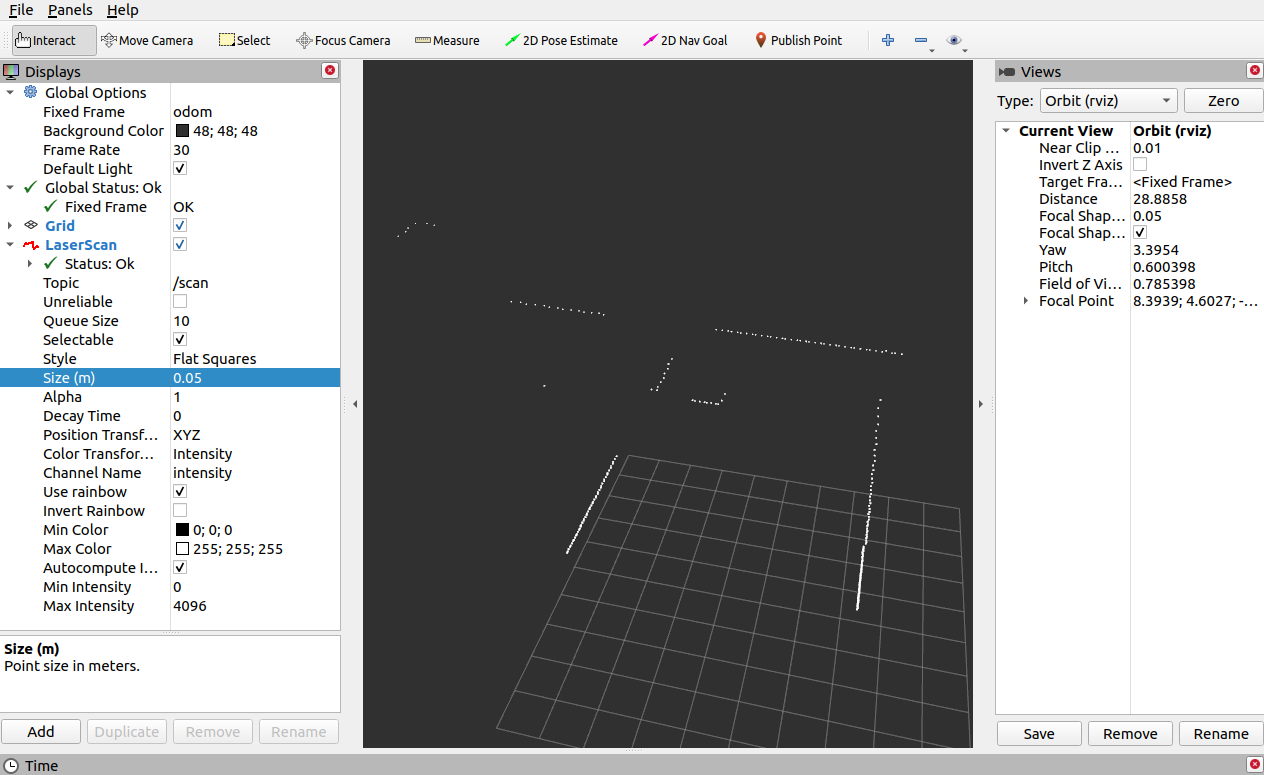Toggle the Default Light checkbox
Image resolution: width=1264 pixels, height=775 pixels.
point(180,169)
